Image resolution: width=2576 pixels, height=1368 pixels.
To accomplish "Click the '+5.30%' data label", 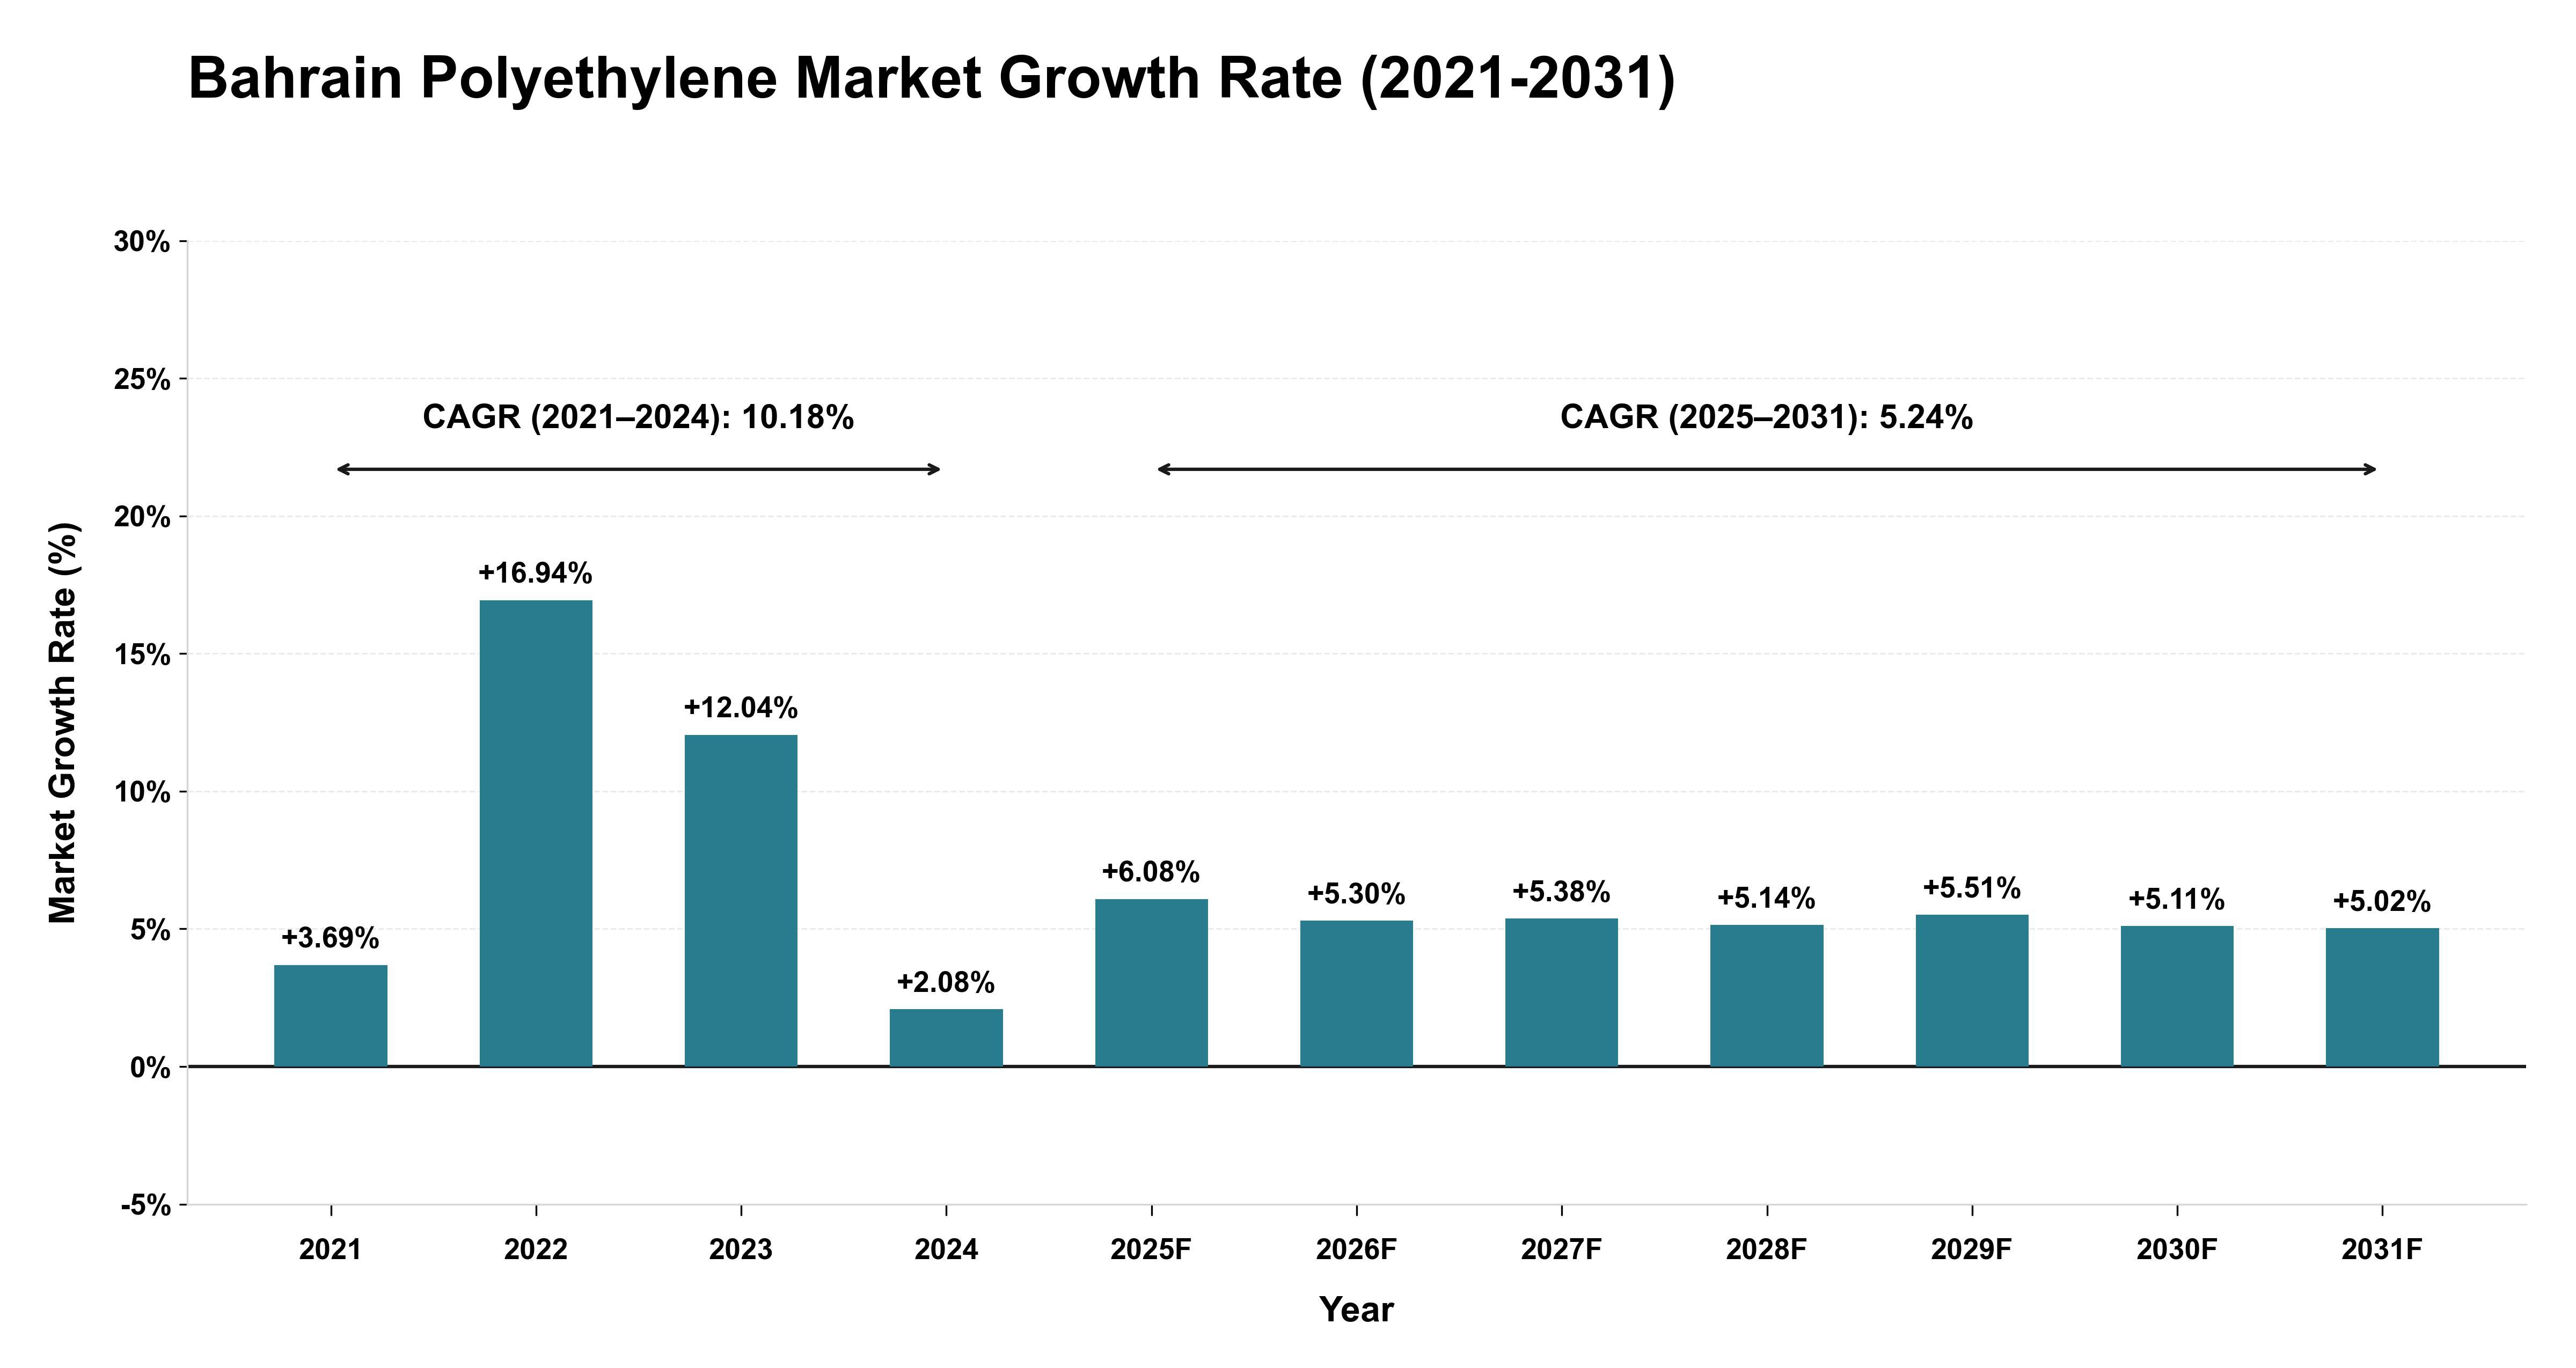I will [x=1356, y=894].
